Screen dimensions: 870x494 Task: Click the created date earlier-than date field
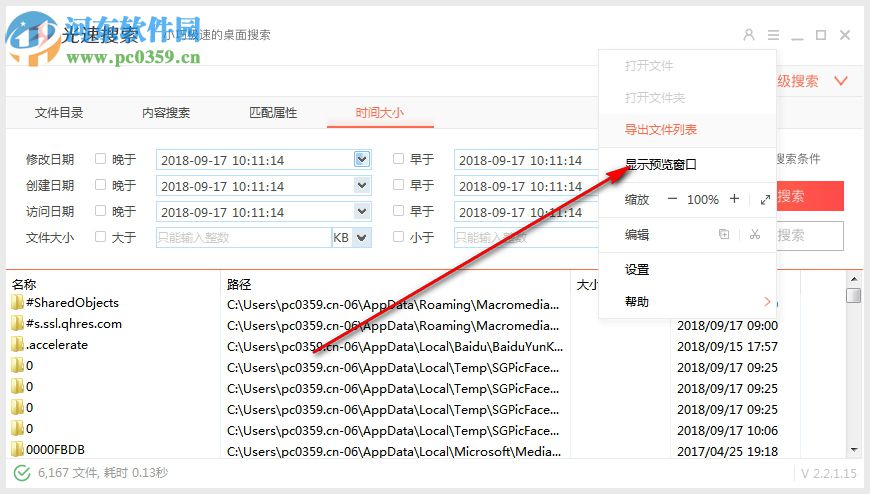pos(526,186)
